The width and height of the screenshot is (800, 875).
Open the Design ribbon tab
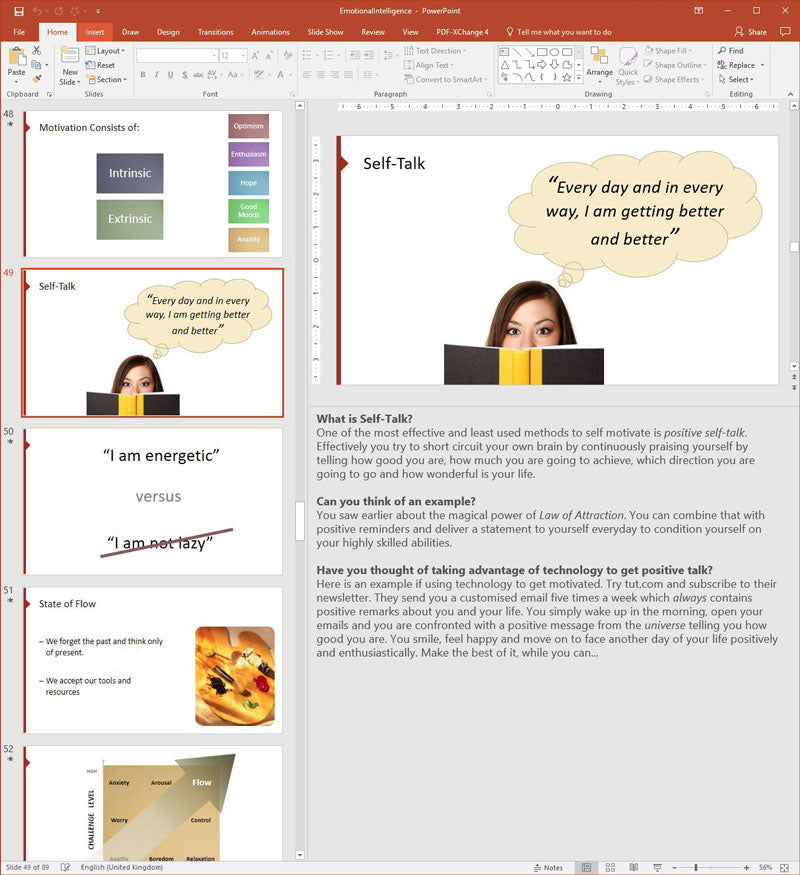tap(168, 32)
